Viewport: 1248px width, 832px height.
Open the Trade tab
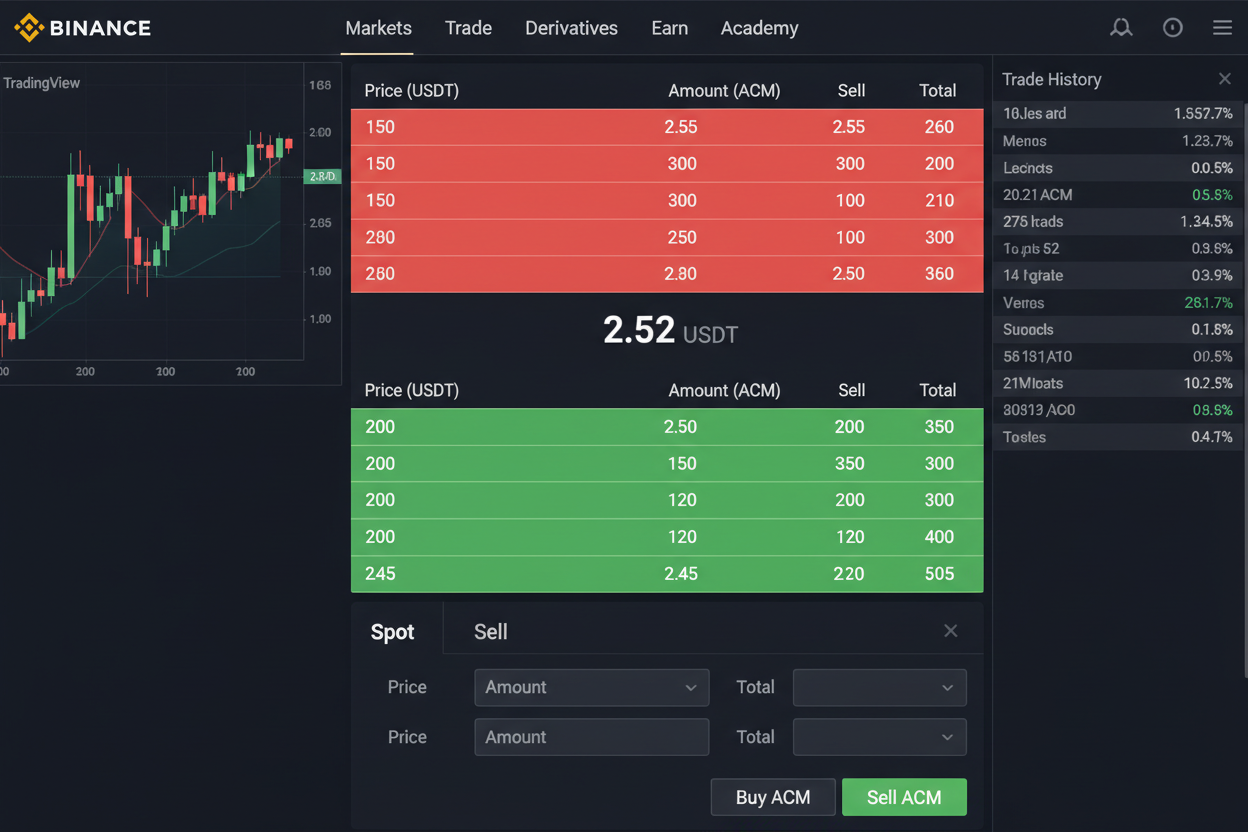[468, 28]
